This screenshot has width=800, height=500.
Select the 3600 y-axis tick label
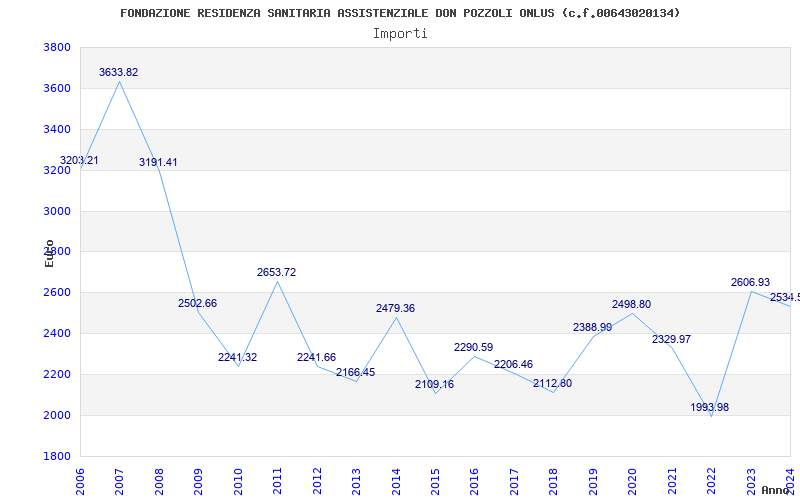(x=57, y=88)
